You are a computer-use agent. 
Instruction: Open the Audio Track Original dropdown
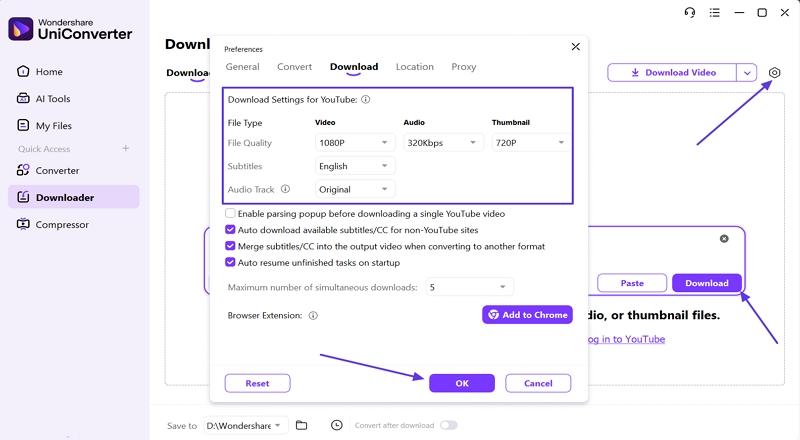coord(354,189)
